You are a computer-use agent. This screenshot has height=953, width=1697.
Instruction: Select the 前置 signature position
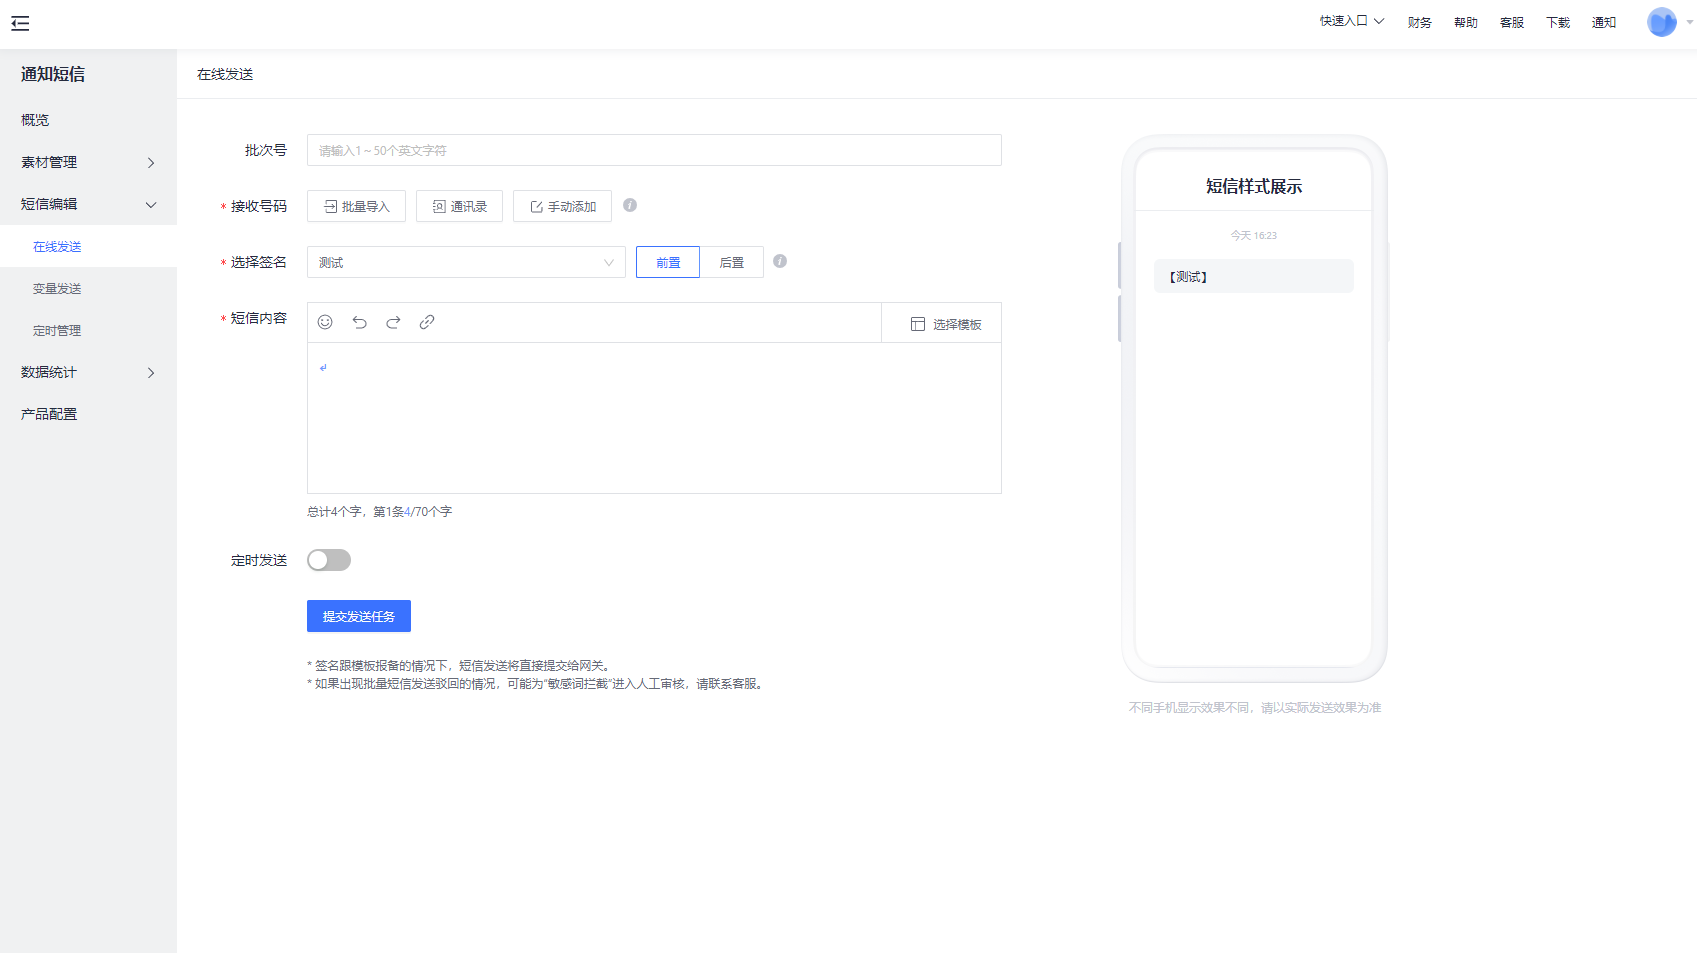click(668, 262)
